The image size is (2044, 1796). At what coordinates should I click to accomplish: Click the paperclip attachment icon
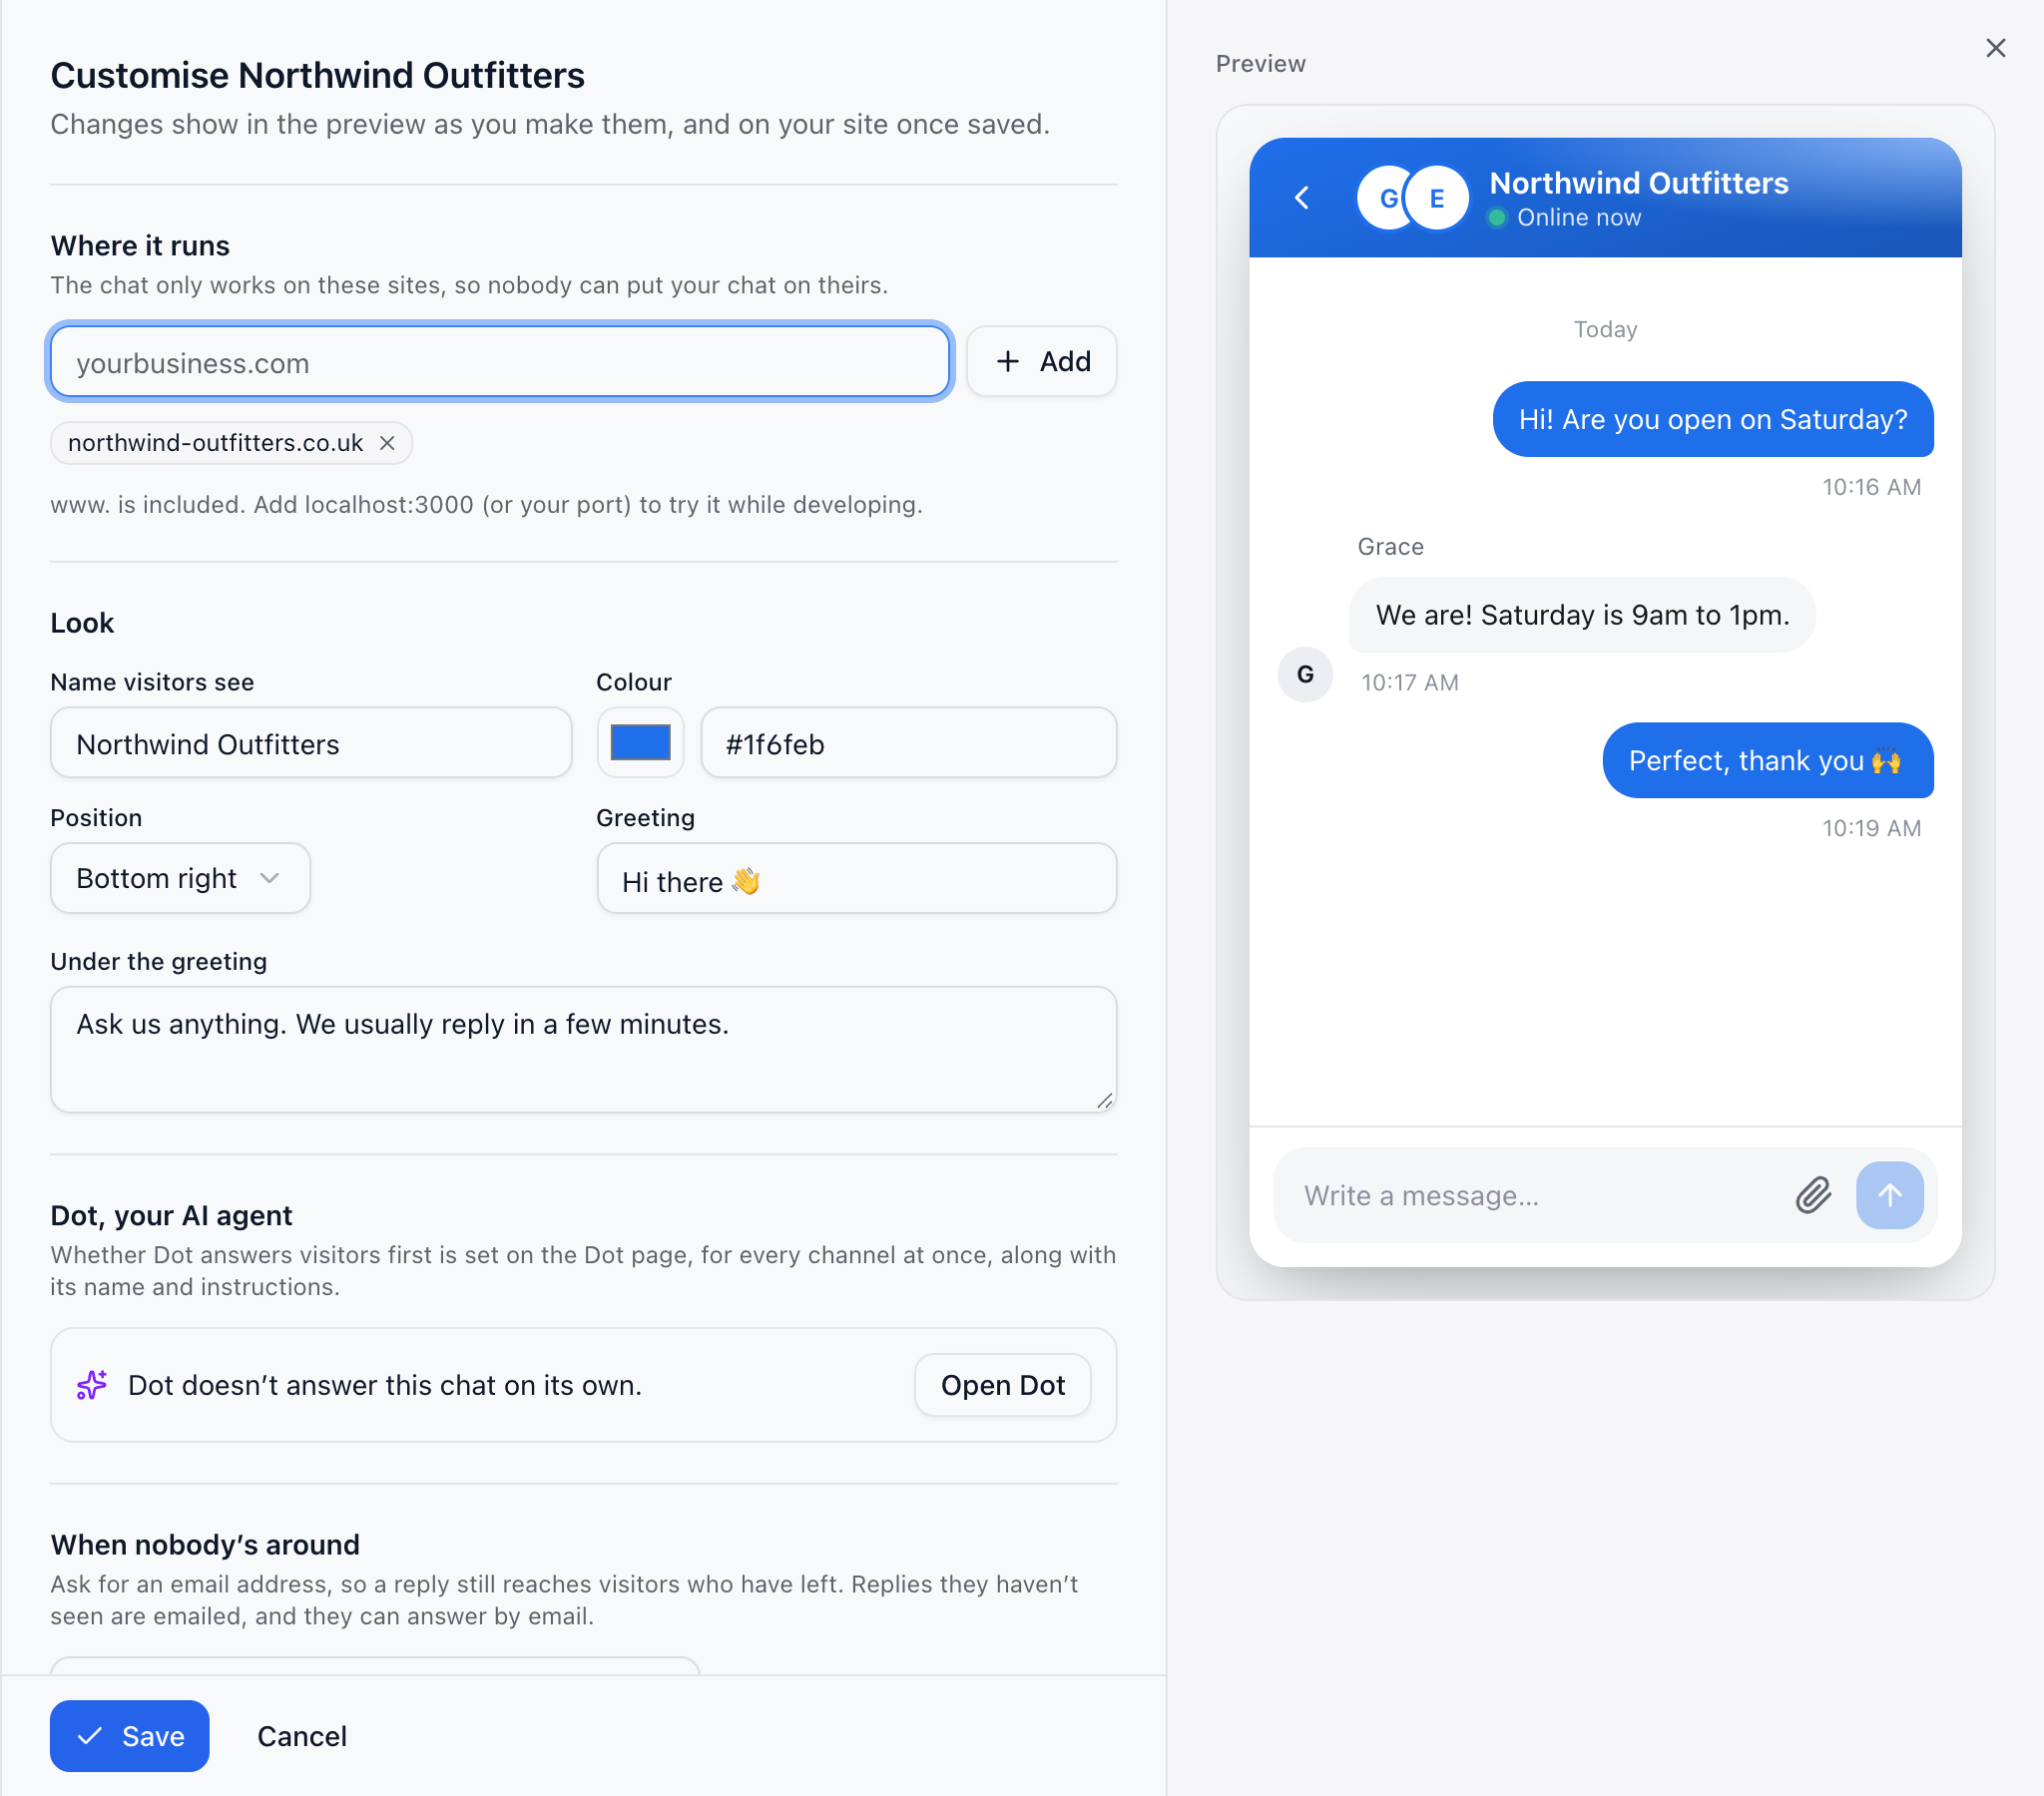click(x=1813, y=1195)
